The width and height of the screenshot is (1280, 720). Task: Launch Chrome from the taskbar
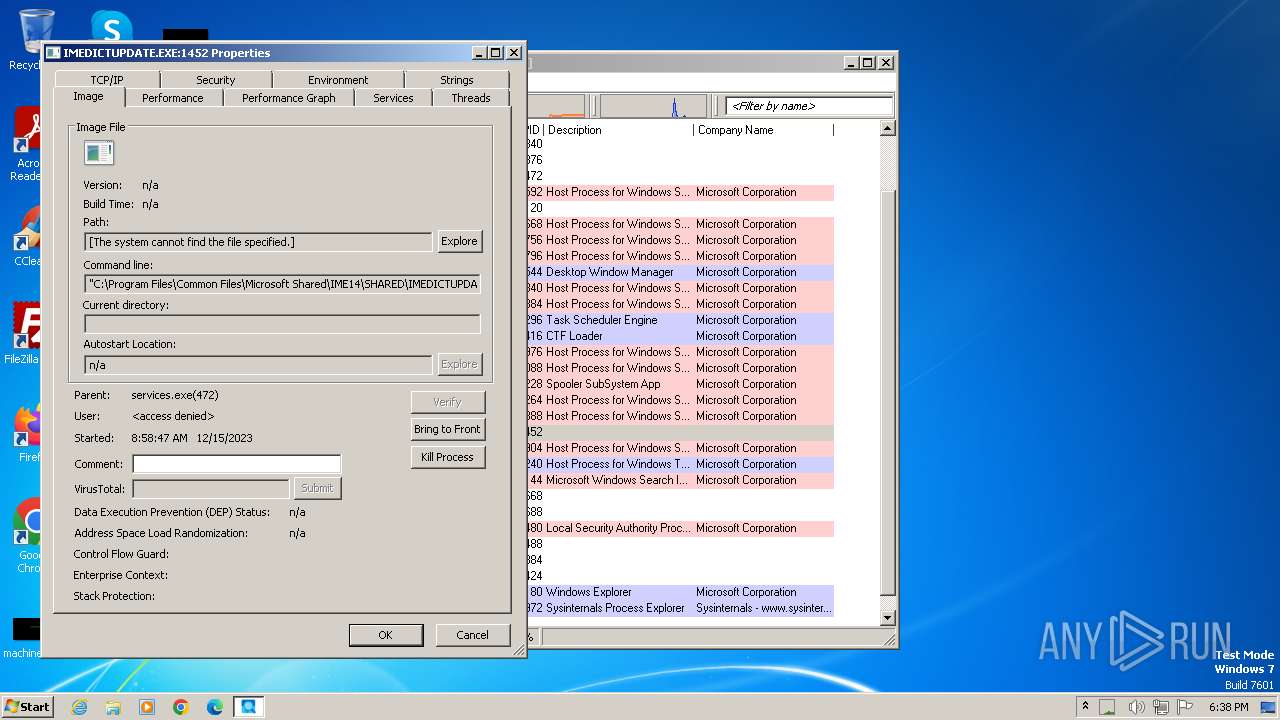coord(181,707)
